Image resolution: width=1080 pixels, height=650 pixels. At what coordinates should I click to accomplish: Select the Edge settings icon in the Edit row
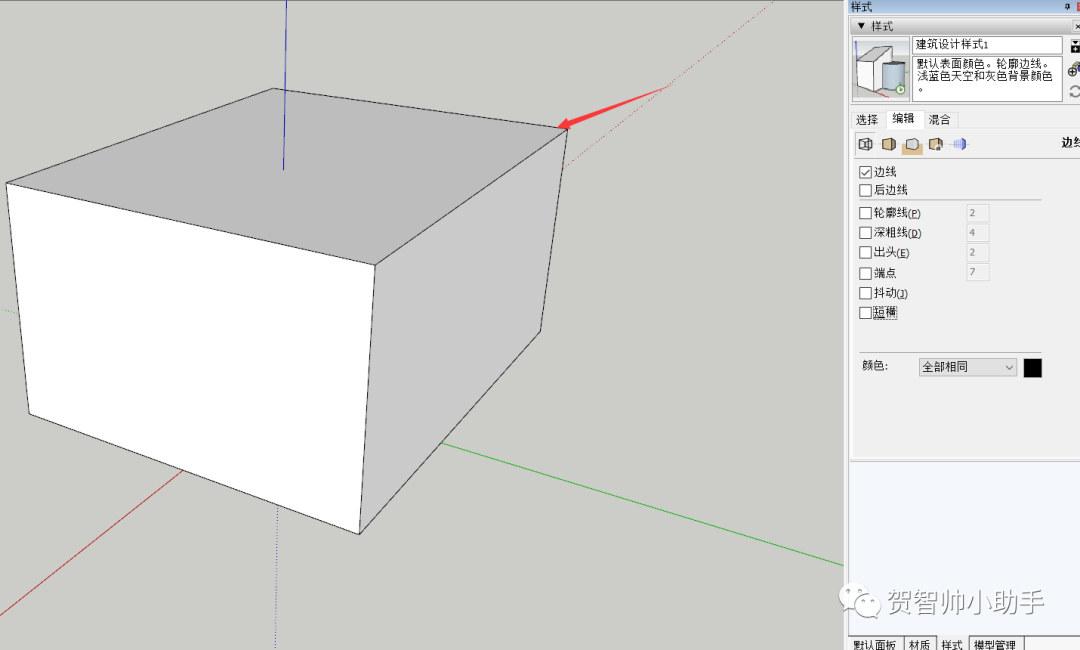click(x=866, y=143)
